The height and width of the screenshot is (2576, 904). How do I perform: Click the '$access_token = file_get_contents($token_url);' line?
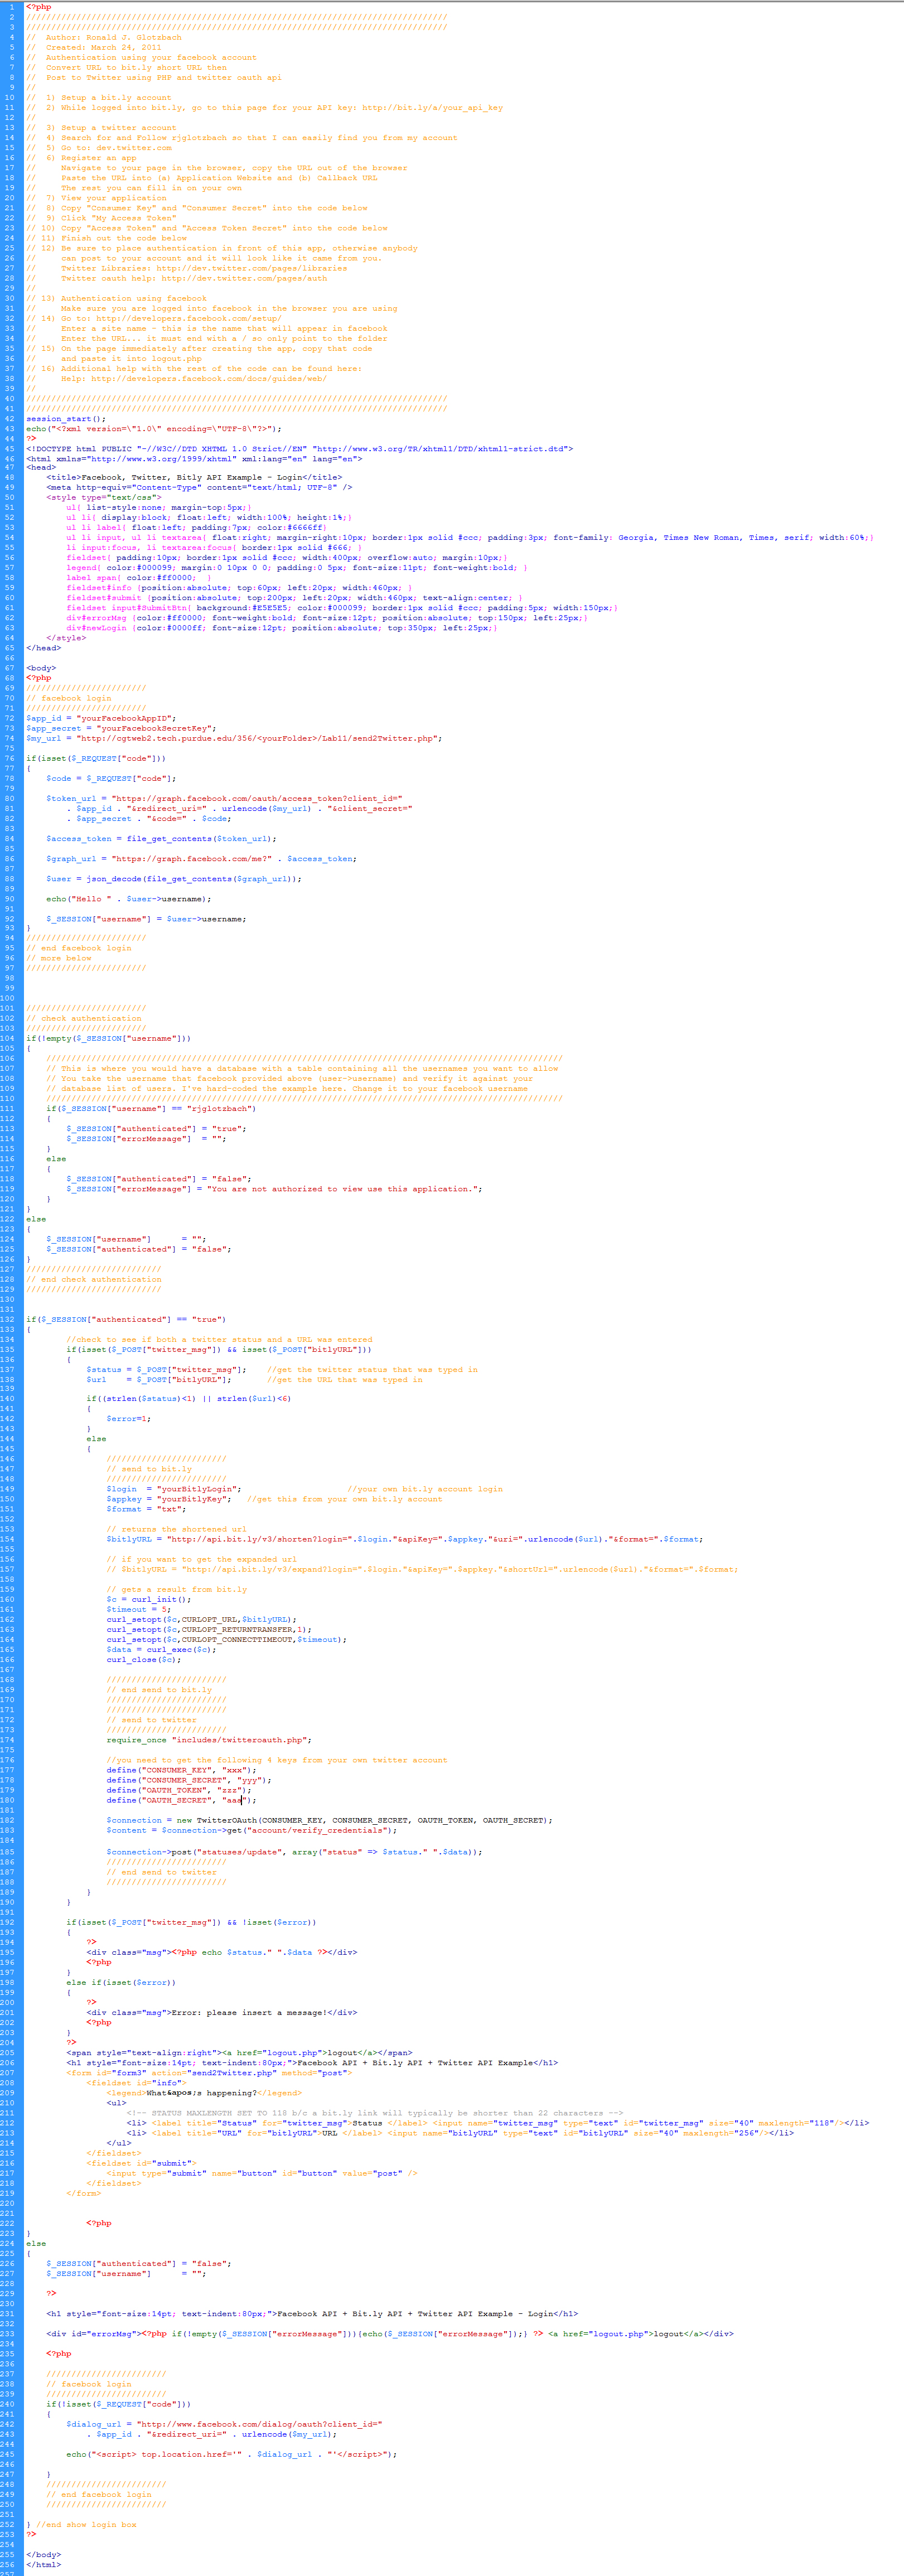point(162,838)
